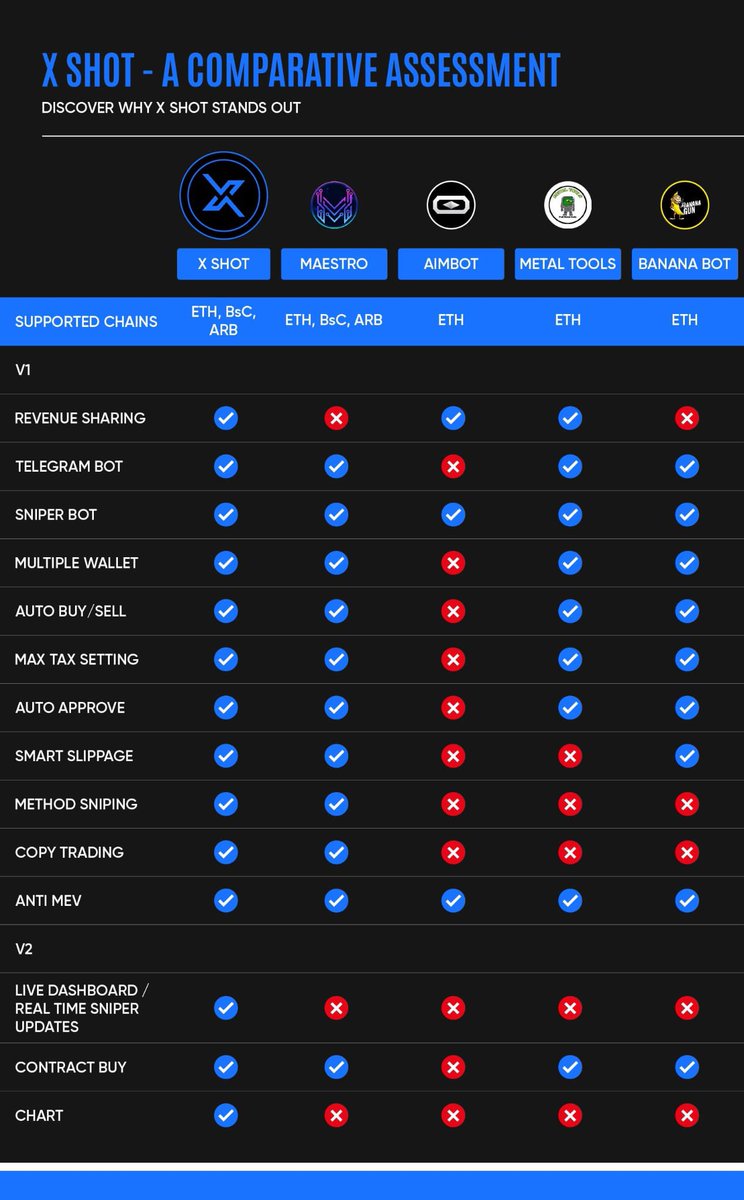Click the Maestro purple logo

click(334, 205)
